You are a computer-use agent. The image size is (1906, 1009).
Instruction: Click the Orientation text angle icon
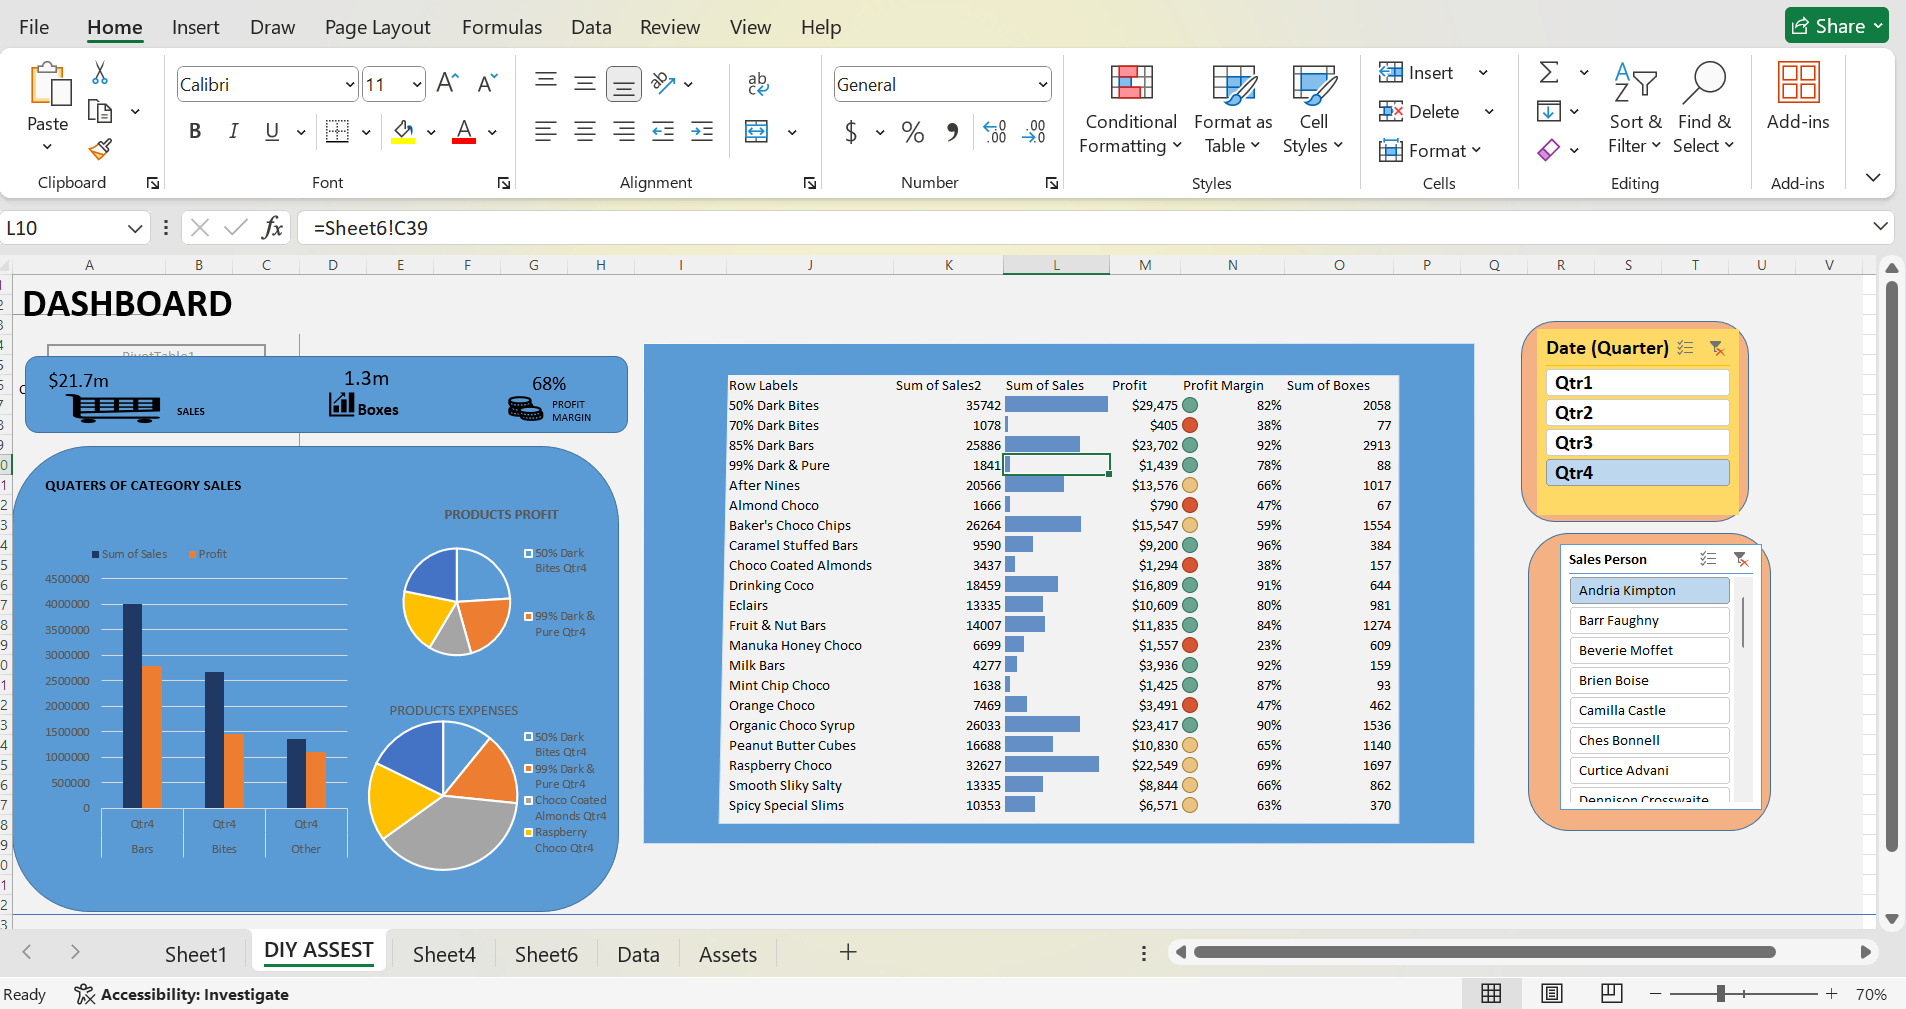pos(663,83)
